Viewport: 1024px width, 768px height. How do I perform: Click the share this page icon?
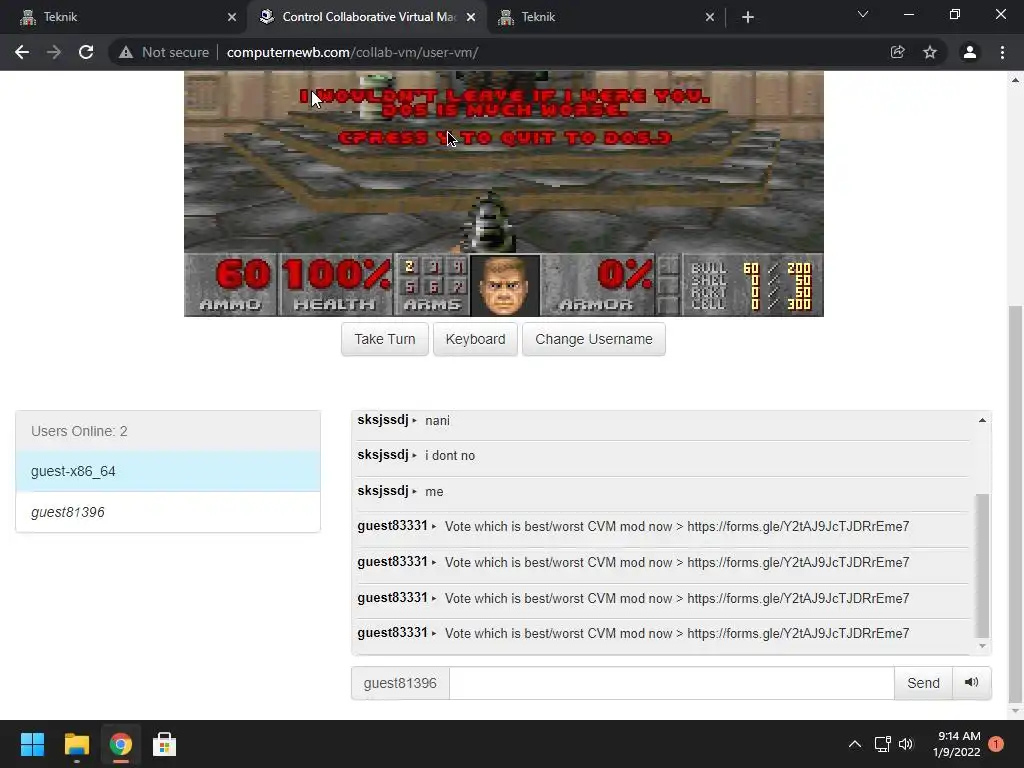point(897,52)
